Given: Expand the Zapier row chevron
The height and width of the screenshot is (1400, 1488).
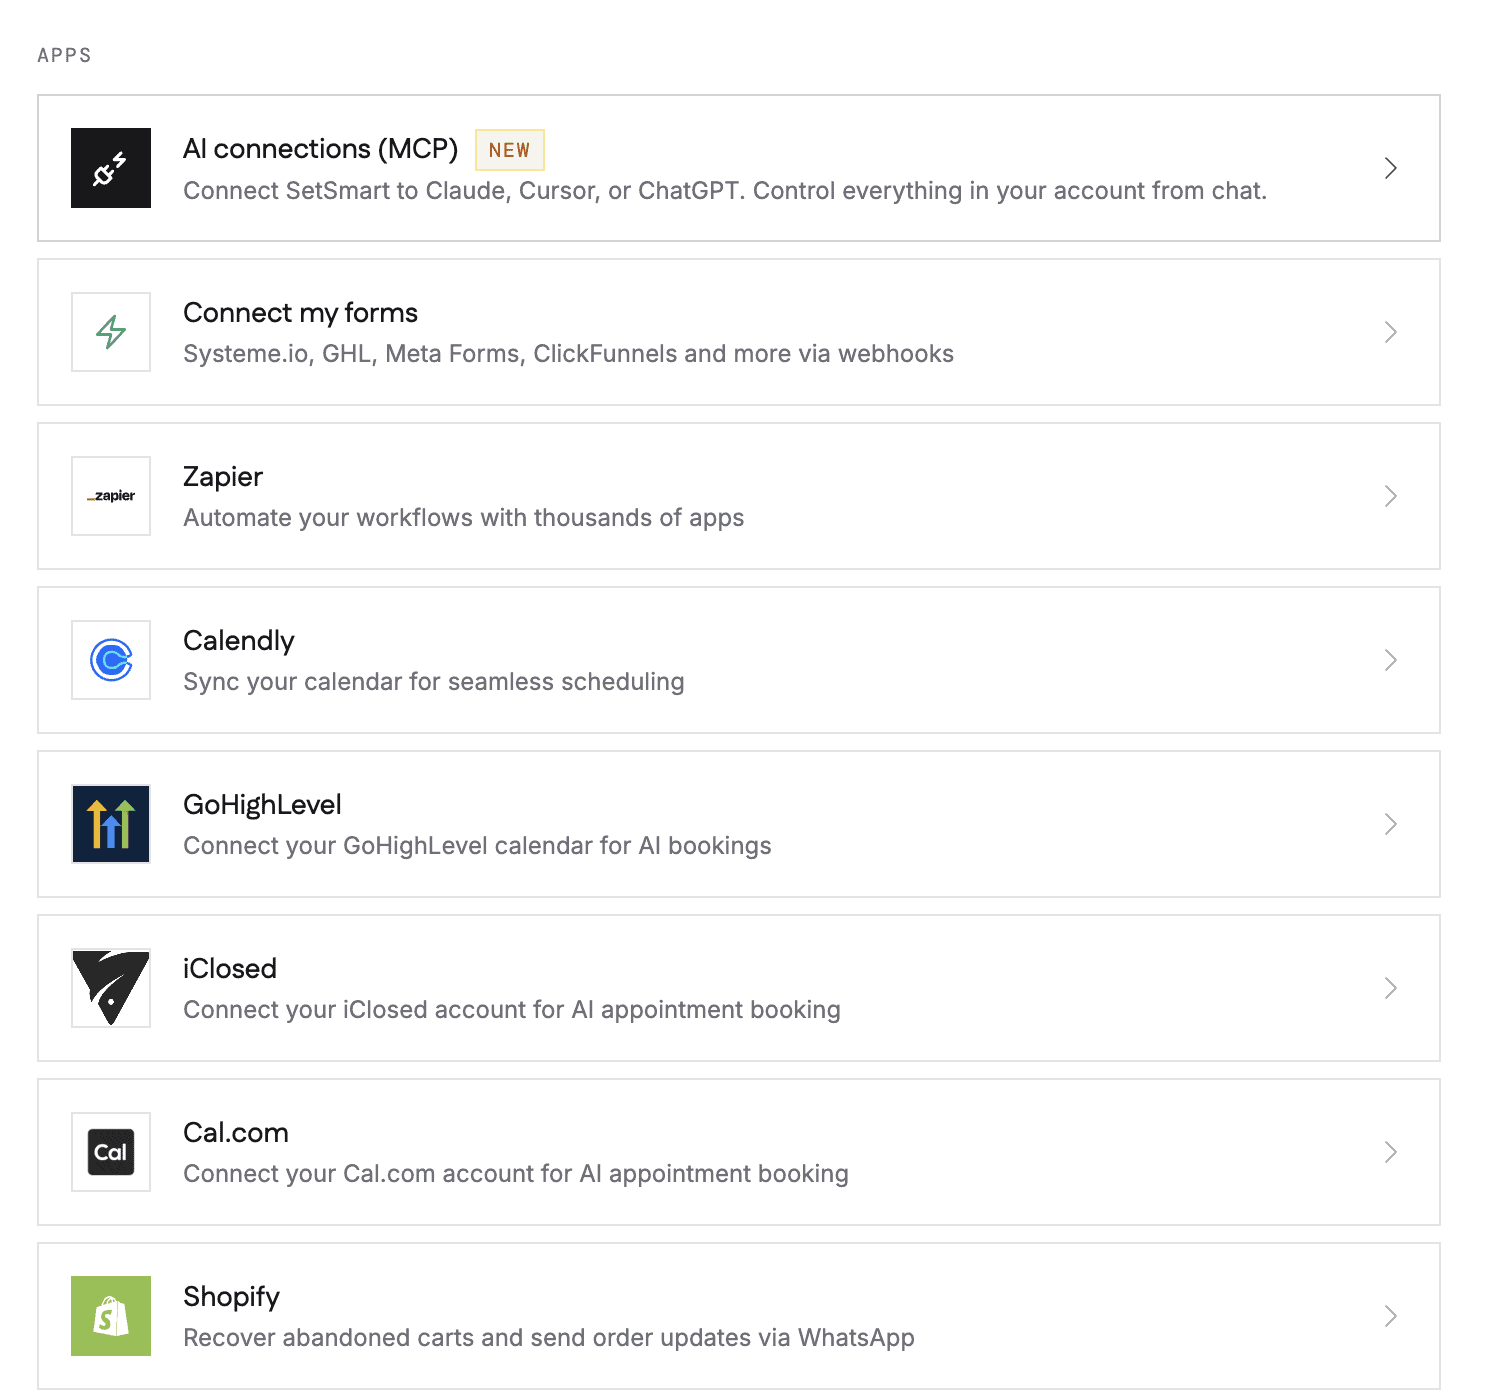Looking at the screenshot, I should click(x=1390, y=496).
